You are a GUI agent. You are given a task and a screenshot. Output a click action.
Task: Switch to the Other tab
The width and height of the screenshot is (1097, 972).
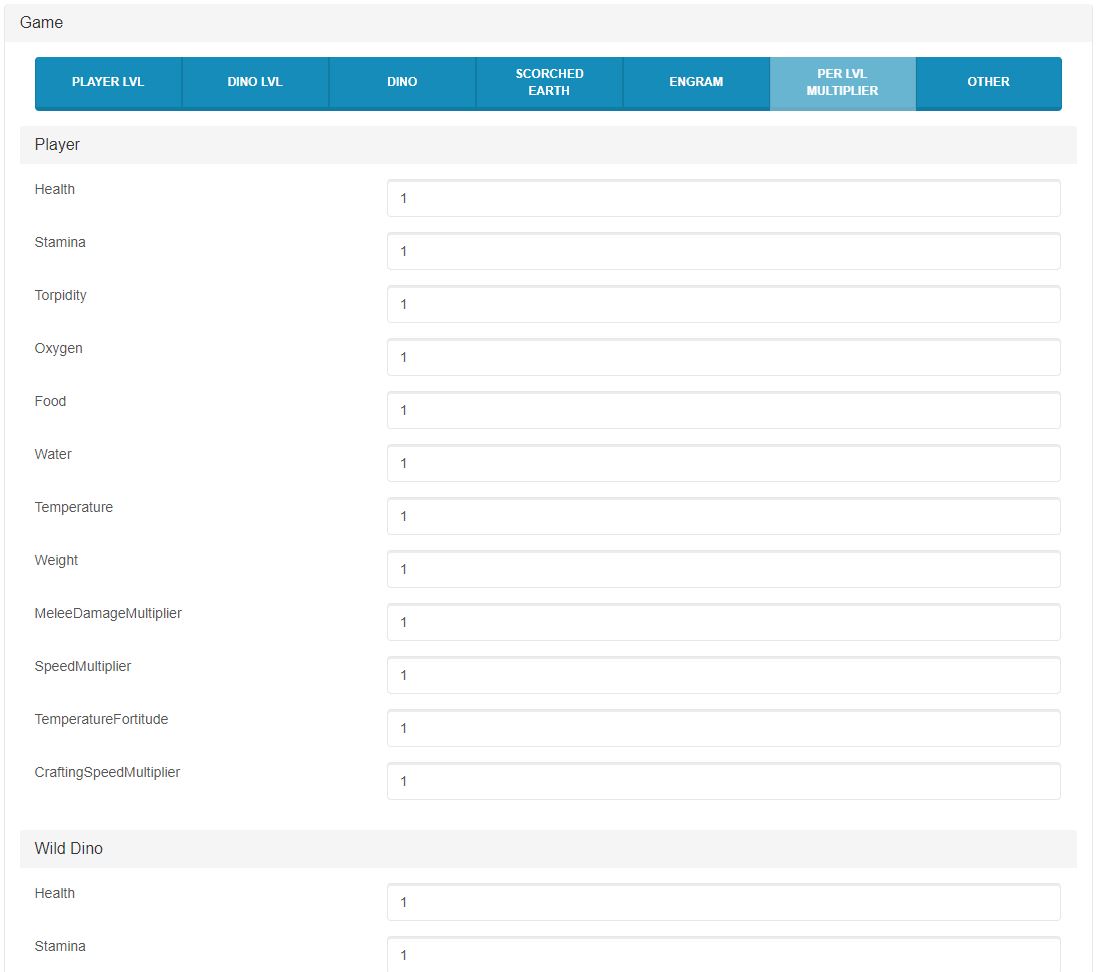coord(988,82)
